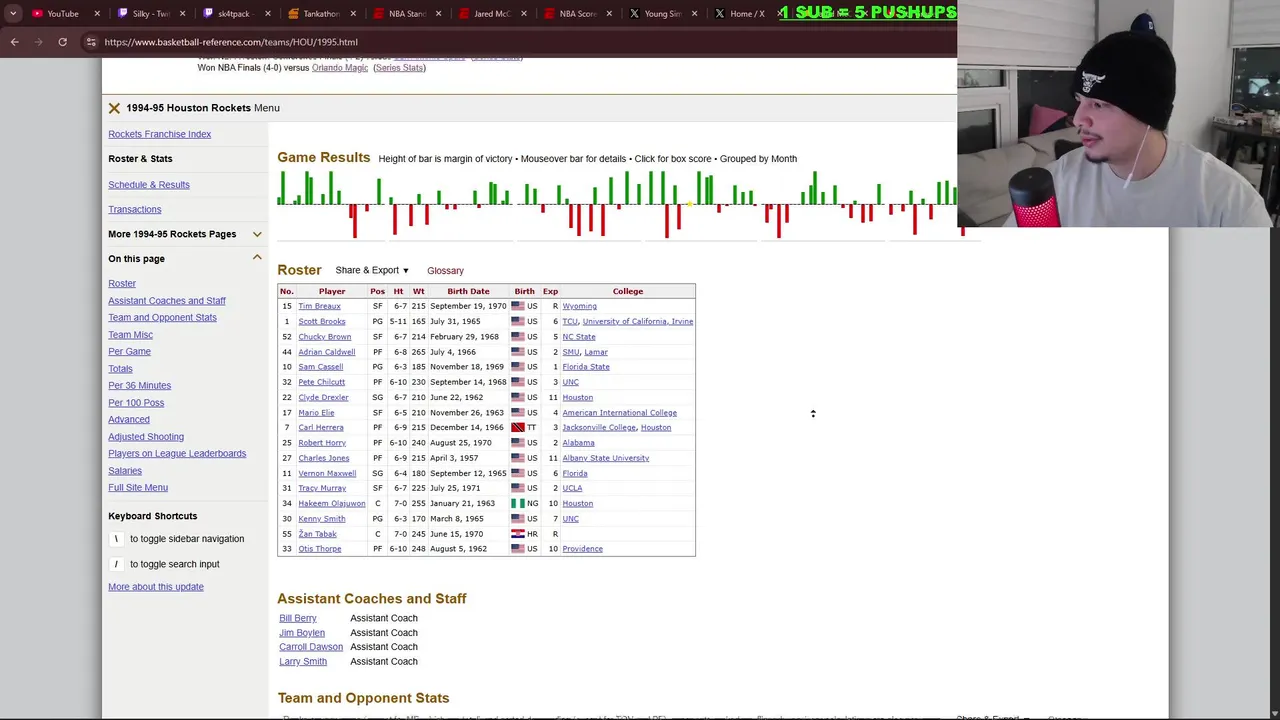The height and width of the screenshot is (720, 1280).
Task: Open Kenny Smith player page
Action: click(321, 519)
